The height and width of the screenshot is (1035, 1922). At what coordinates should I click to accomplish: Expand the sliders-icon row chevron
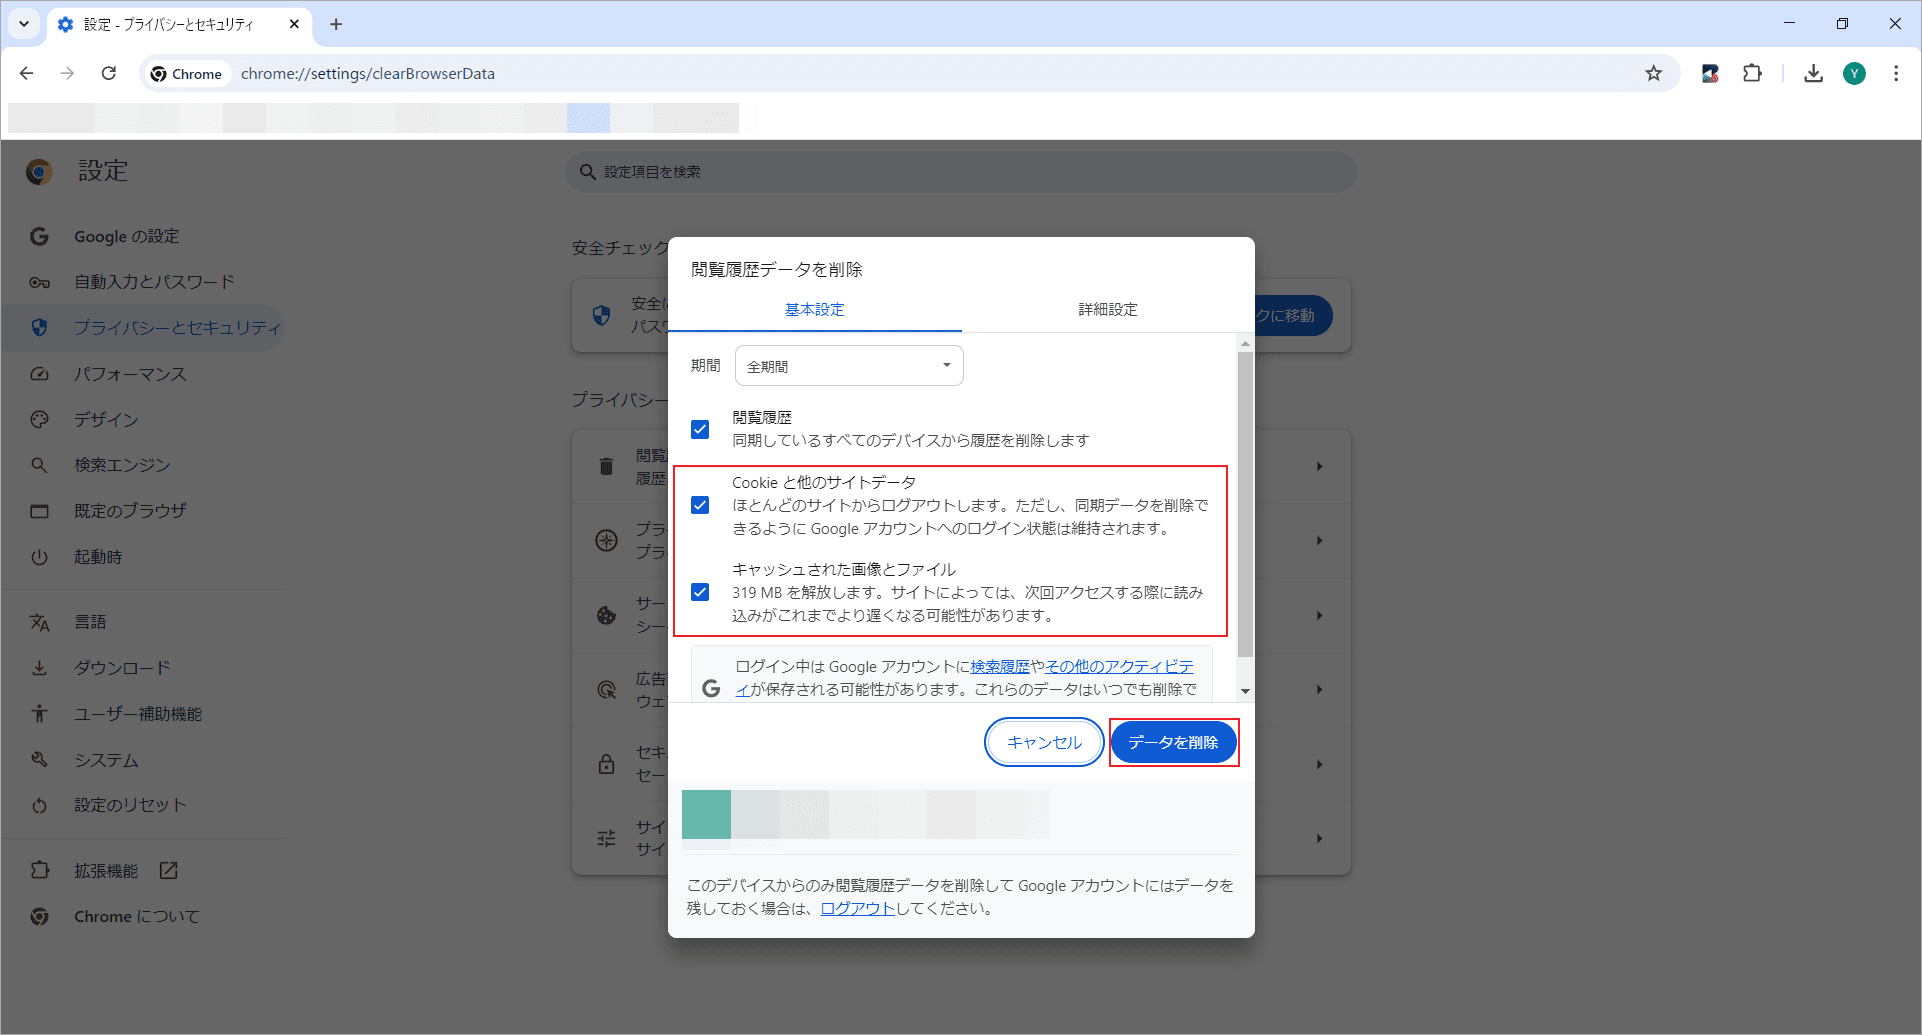tap(1320, 838)
